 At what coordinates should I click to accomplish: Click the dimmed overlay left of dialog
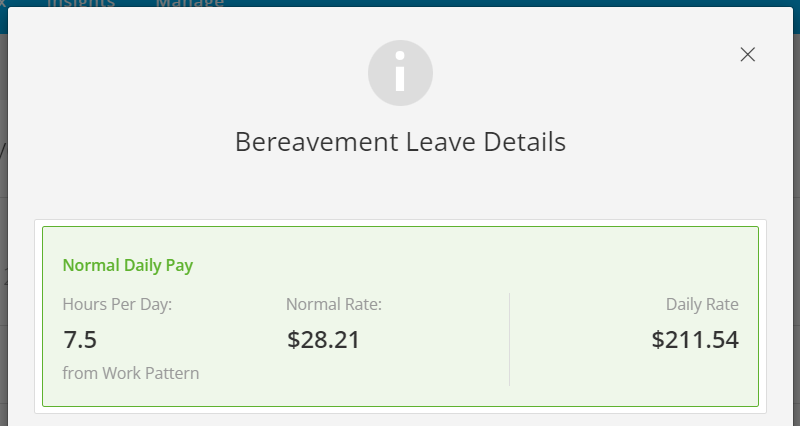tap(4, 230)
